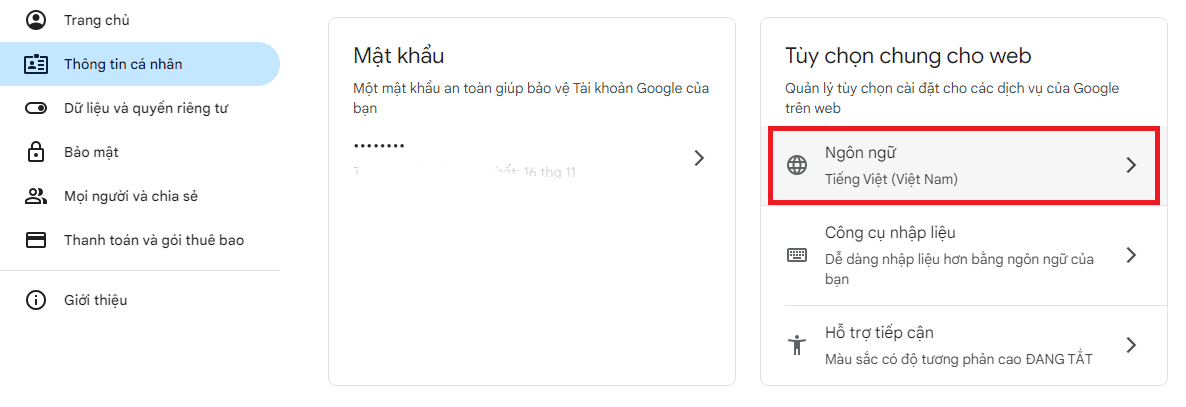Click the accessibility figure icon for Hỗ trợ tiếp cận
The height and width of the screenshot is (407, 1186).
click(x=797, y=345)
